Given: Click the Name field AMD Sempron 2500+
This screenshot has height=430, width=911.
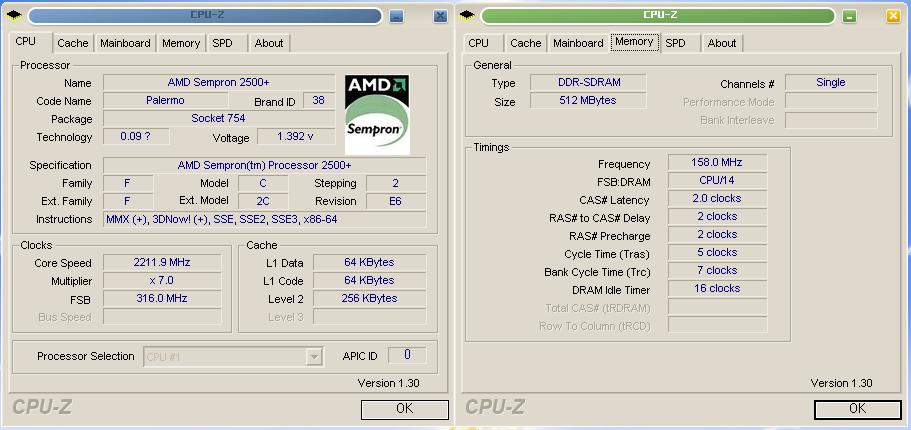Looking at the screenshot, I should 219,83.
